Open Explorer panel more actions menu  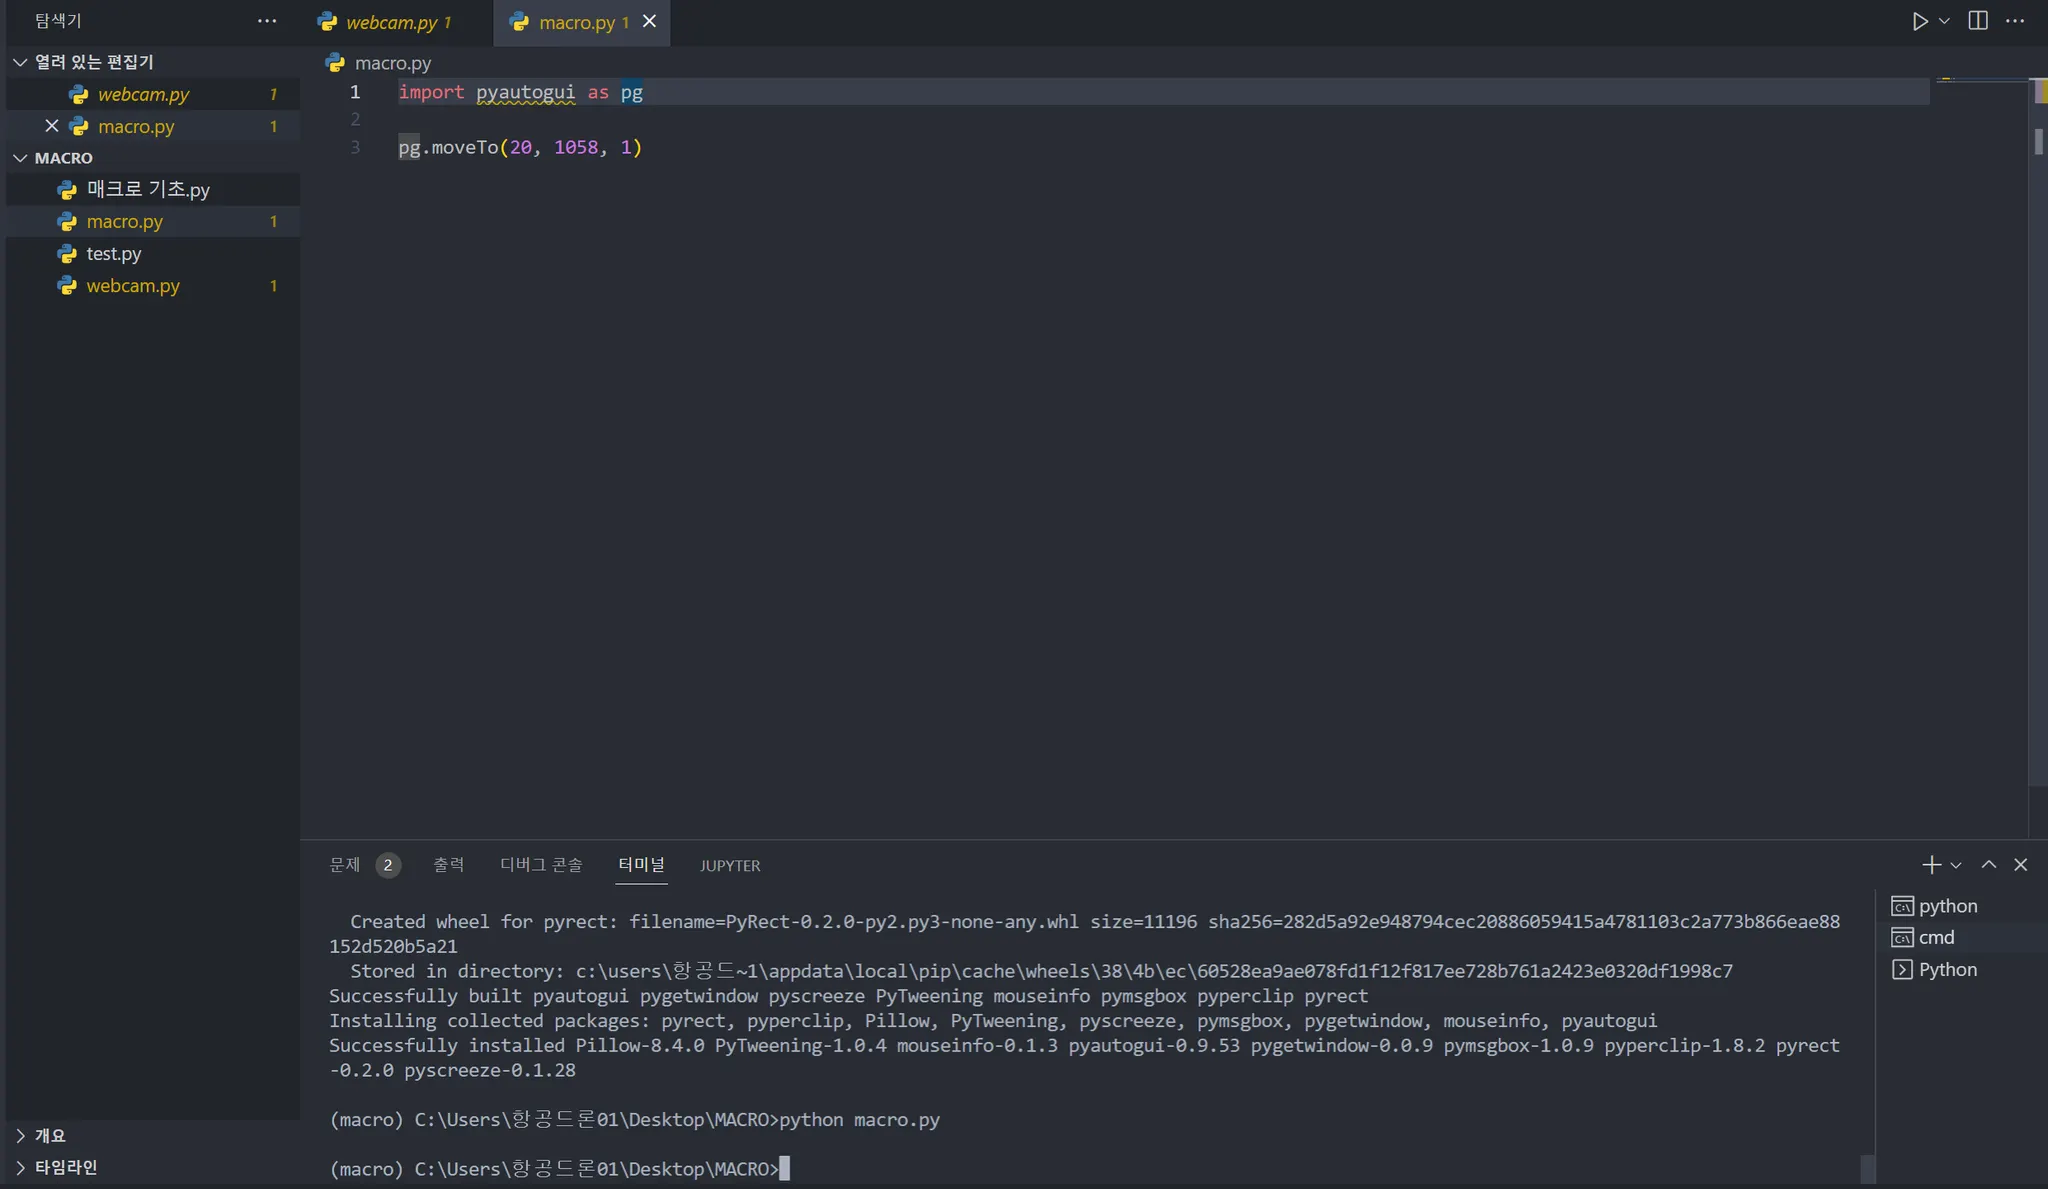click(x=266, y=21)
